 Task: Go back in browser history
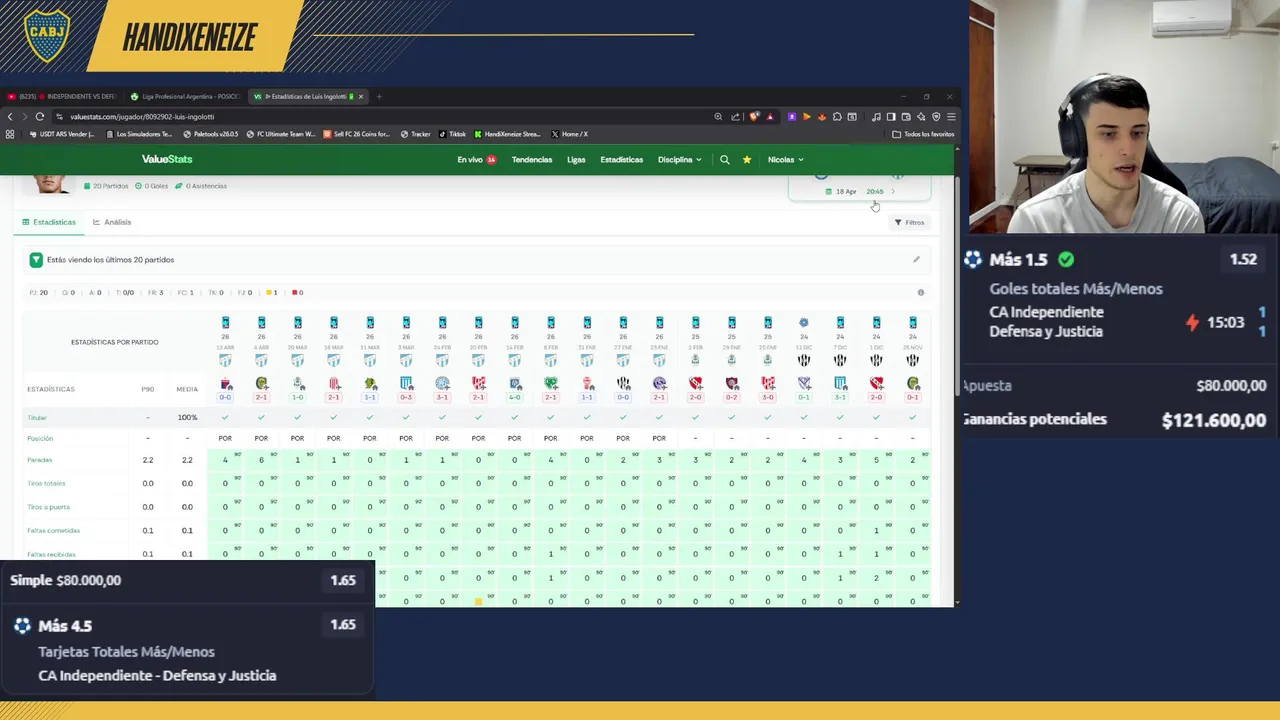click(x=10, y=116)
